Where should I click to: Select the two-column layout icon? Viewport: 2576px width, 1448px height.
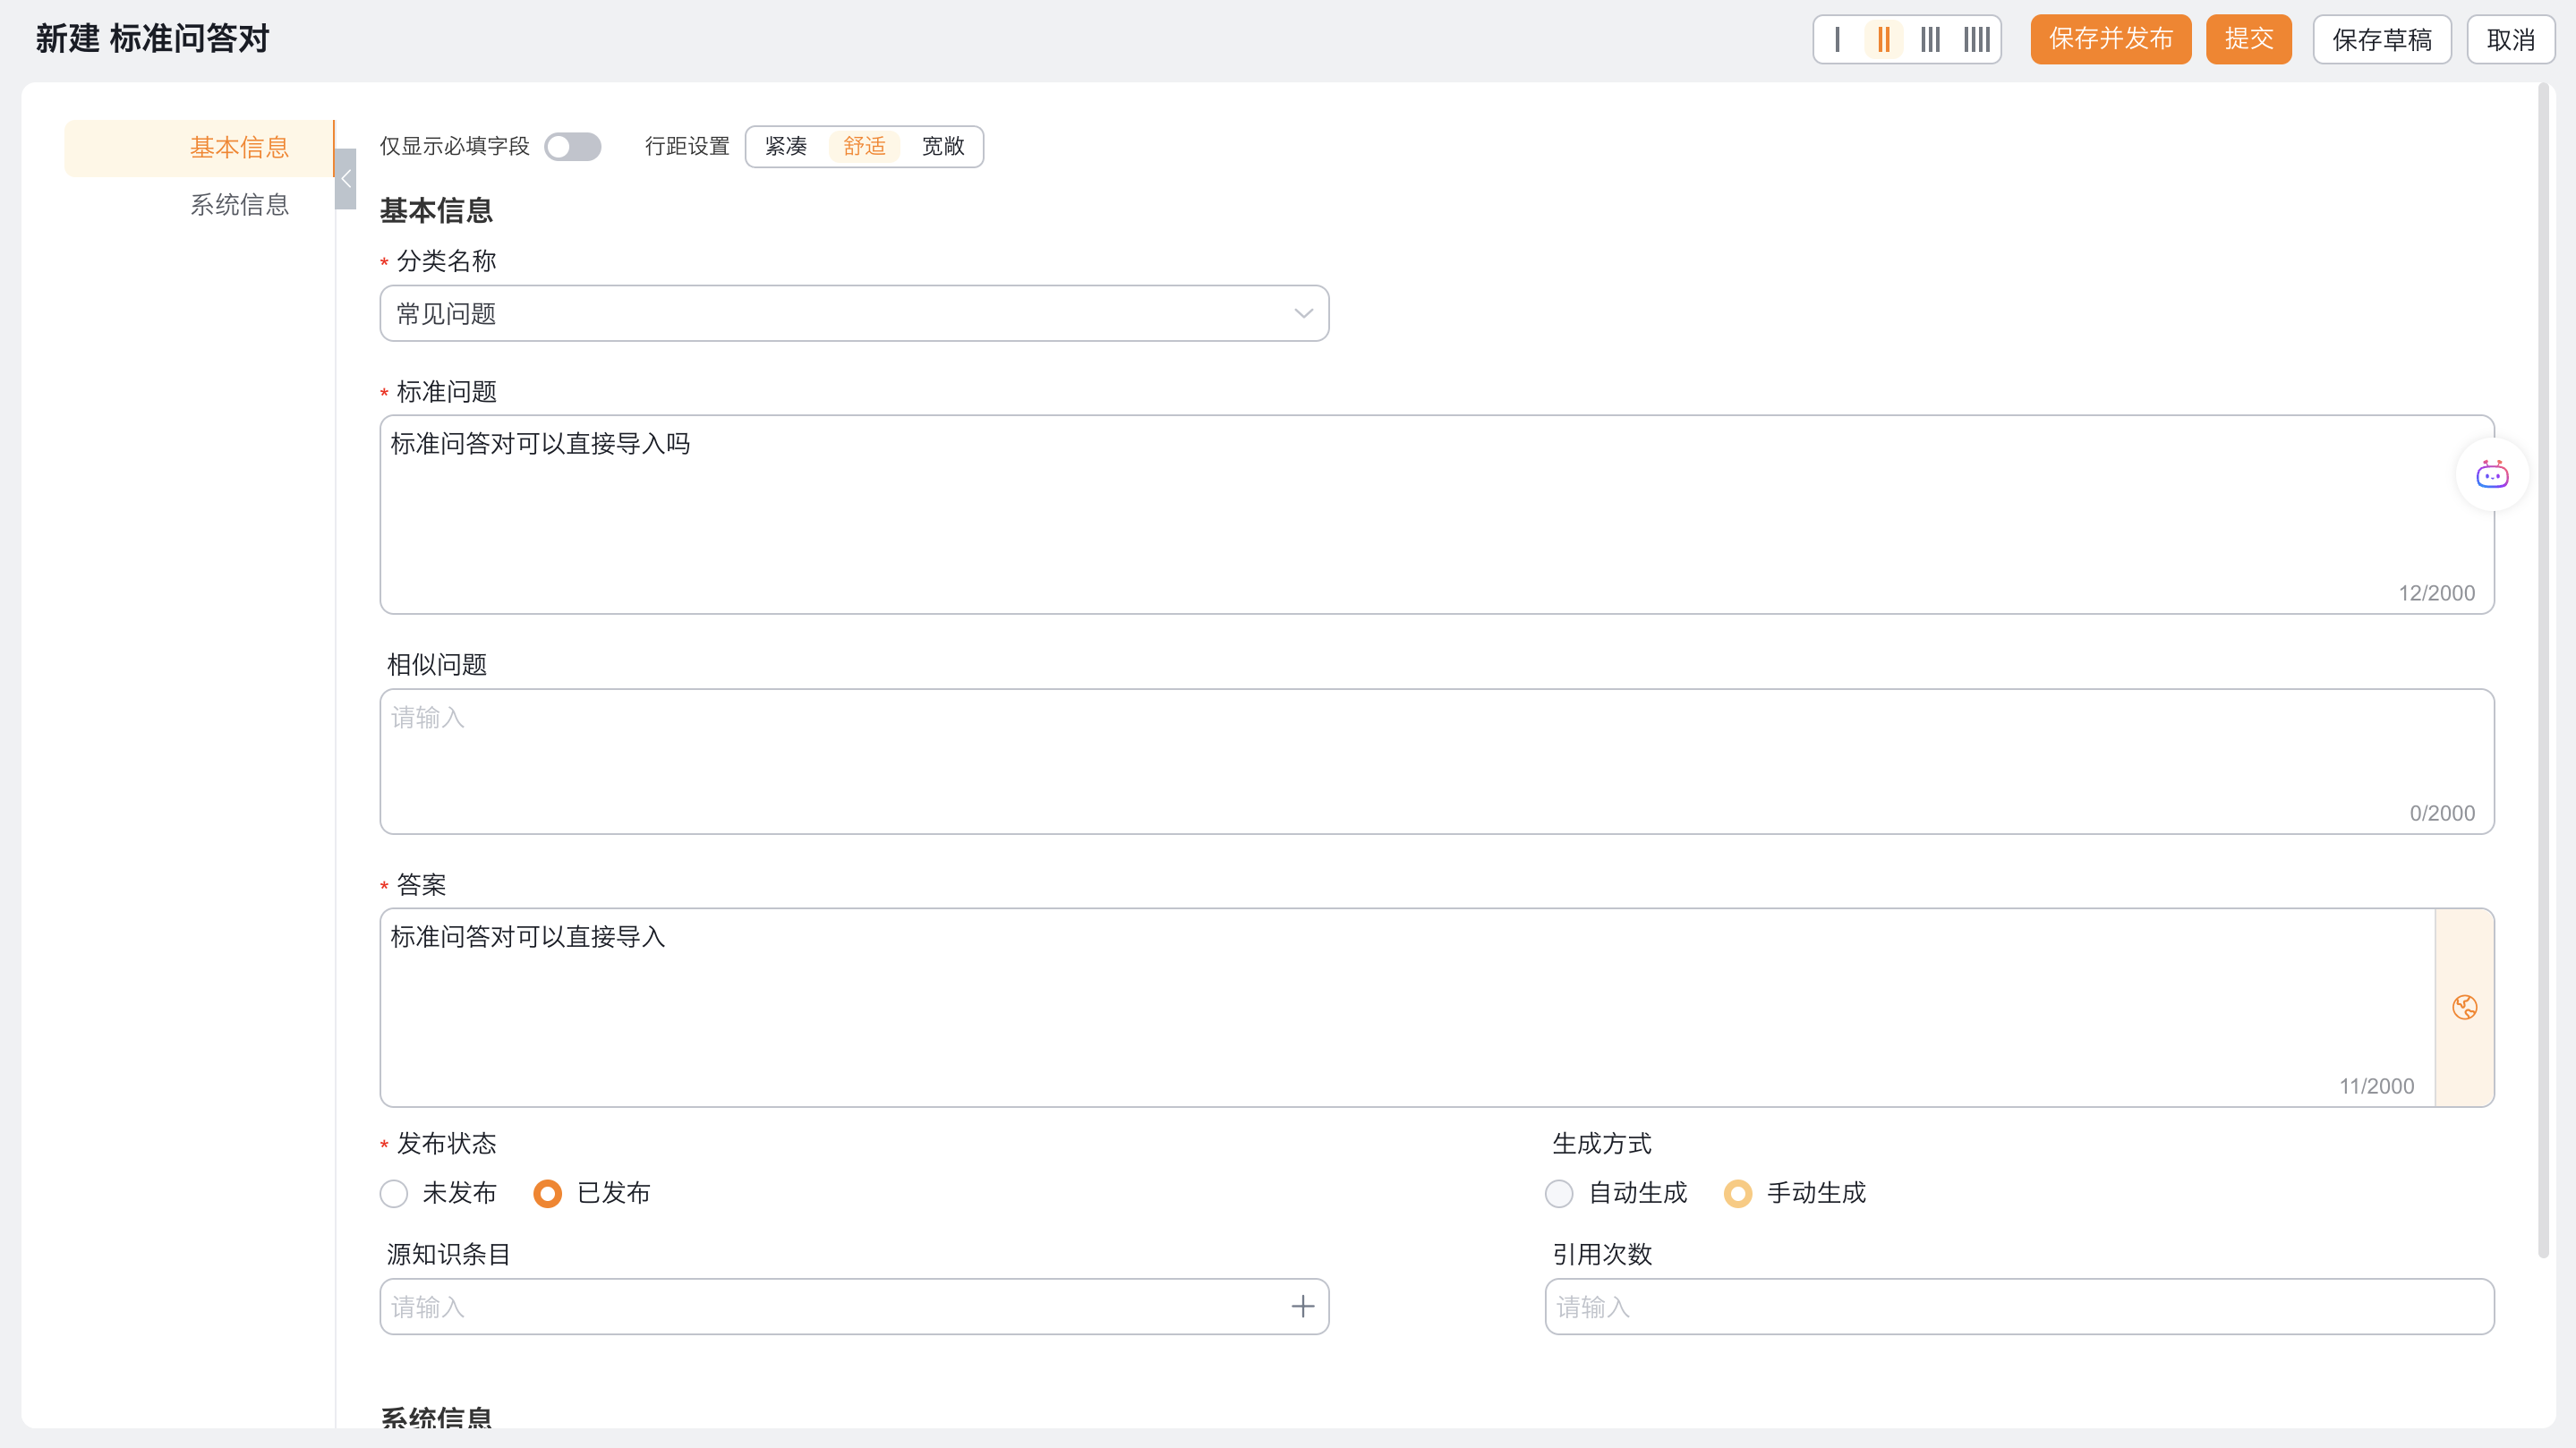(x=1883, y=40)
